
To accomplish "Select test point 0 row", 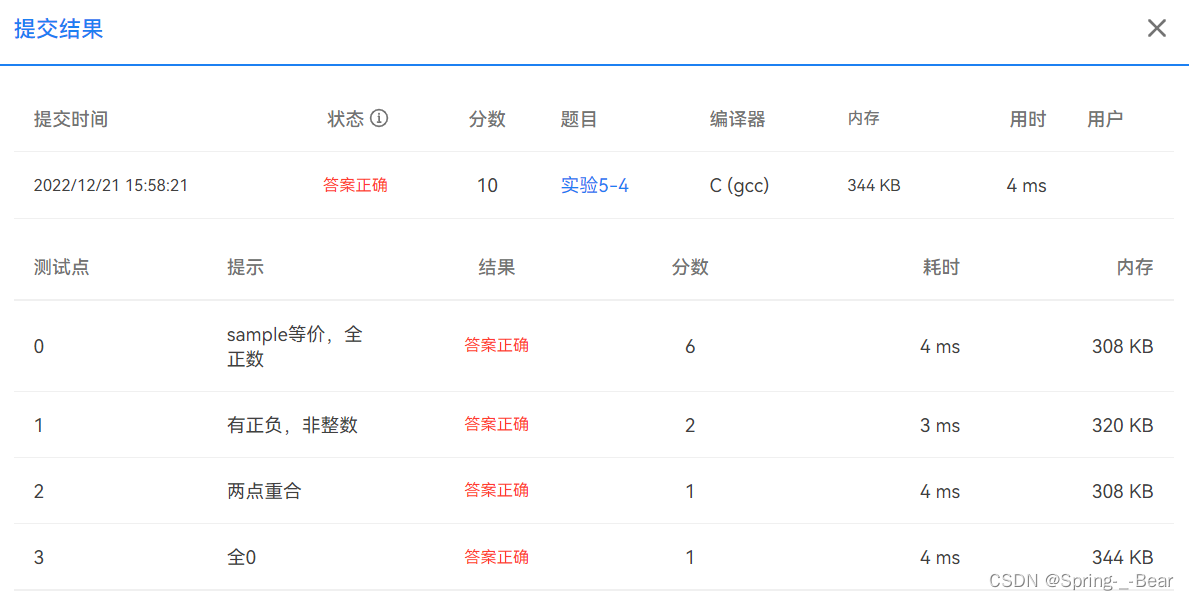I will pyautogui.click(x=38, y=346).
